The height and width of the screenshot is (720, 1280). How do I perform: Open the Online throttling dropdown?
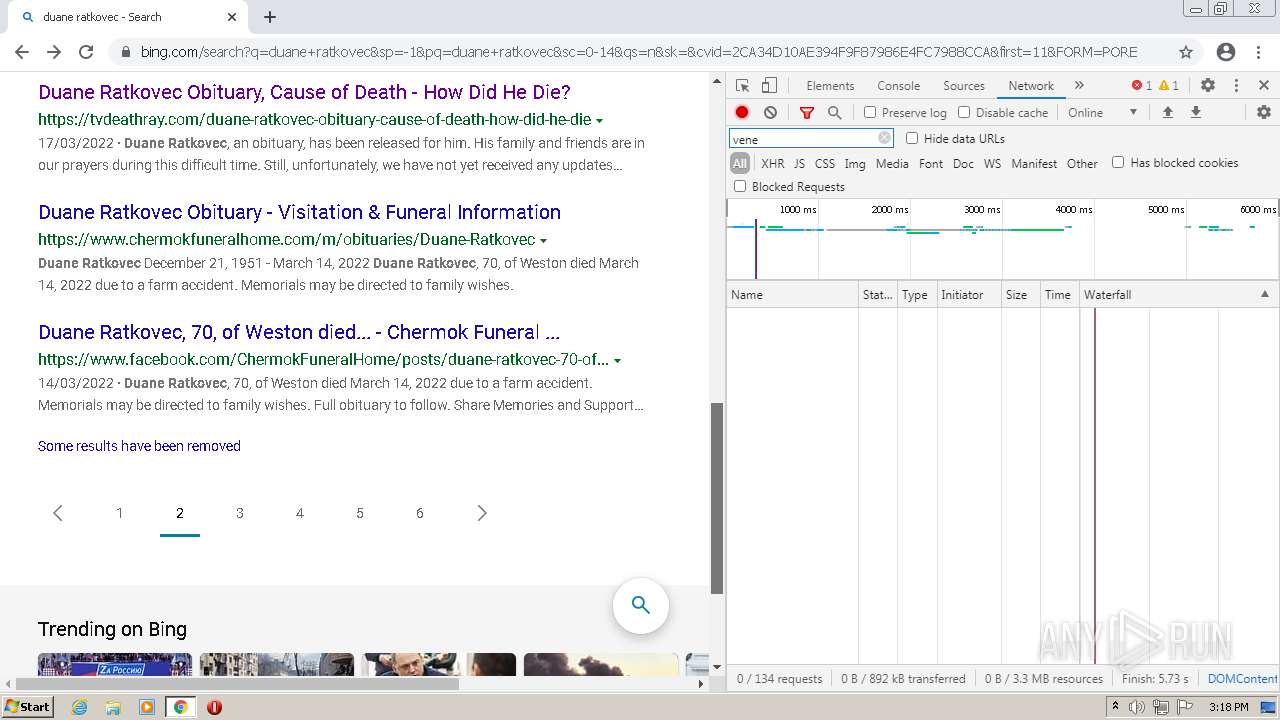(x=1102, y=113)
